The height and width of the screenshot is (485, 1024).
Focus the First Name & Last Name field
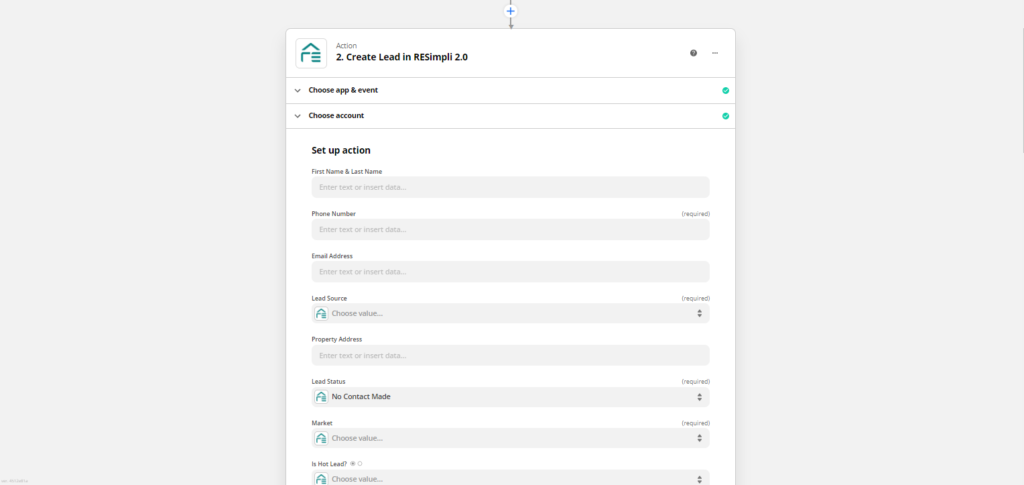pos(511,187)
